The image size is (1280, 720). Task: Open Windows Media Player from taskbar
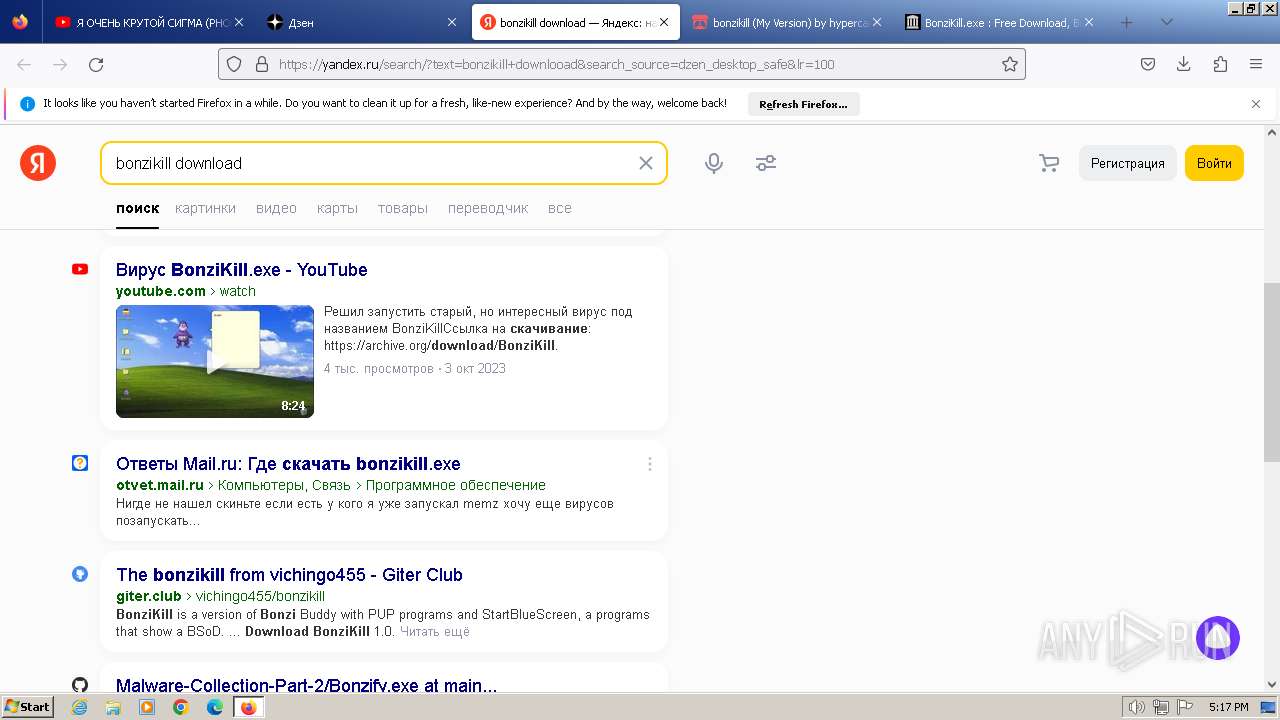147,707
